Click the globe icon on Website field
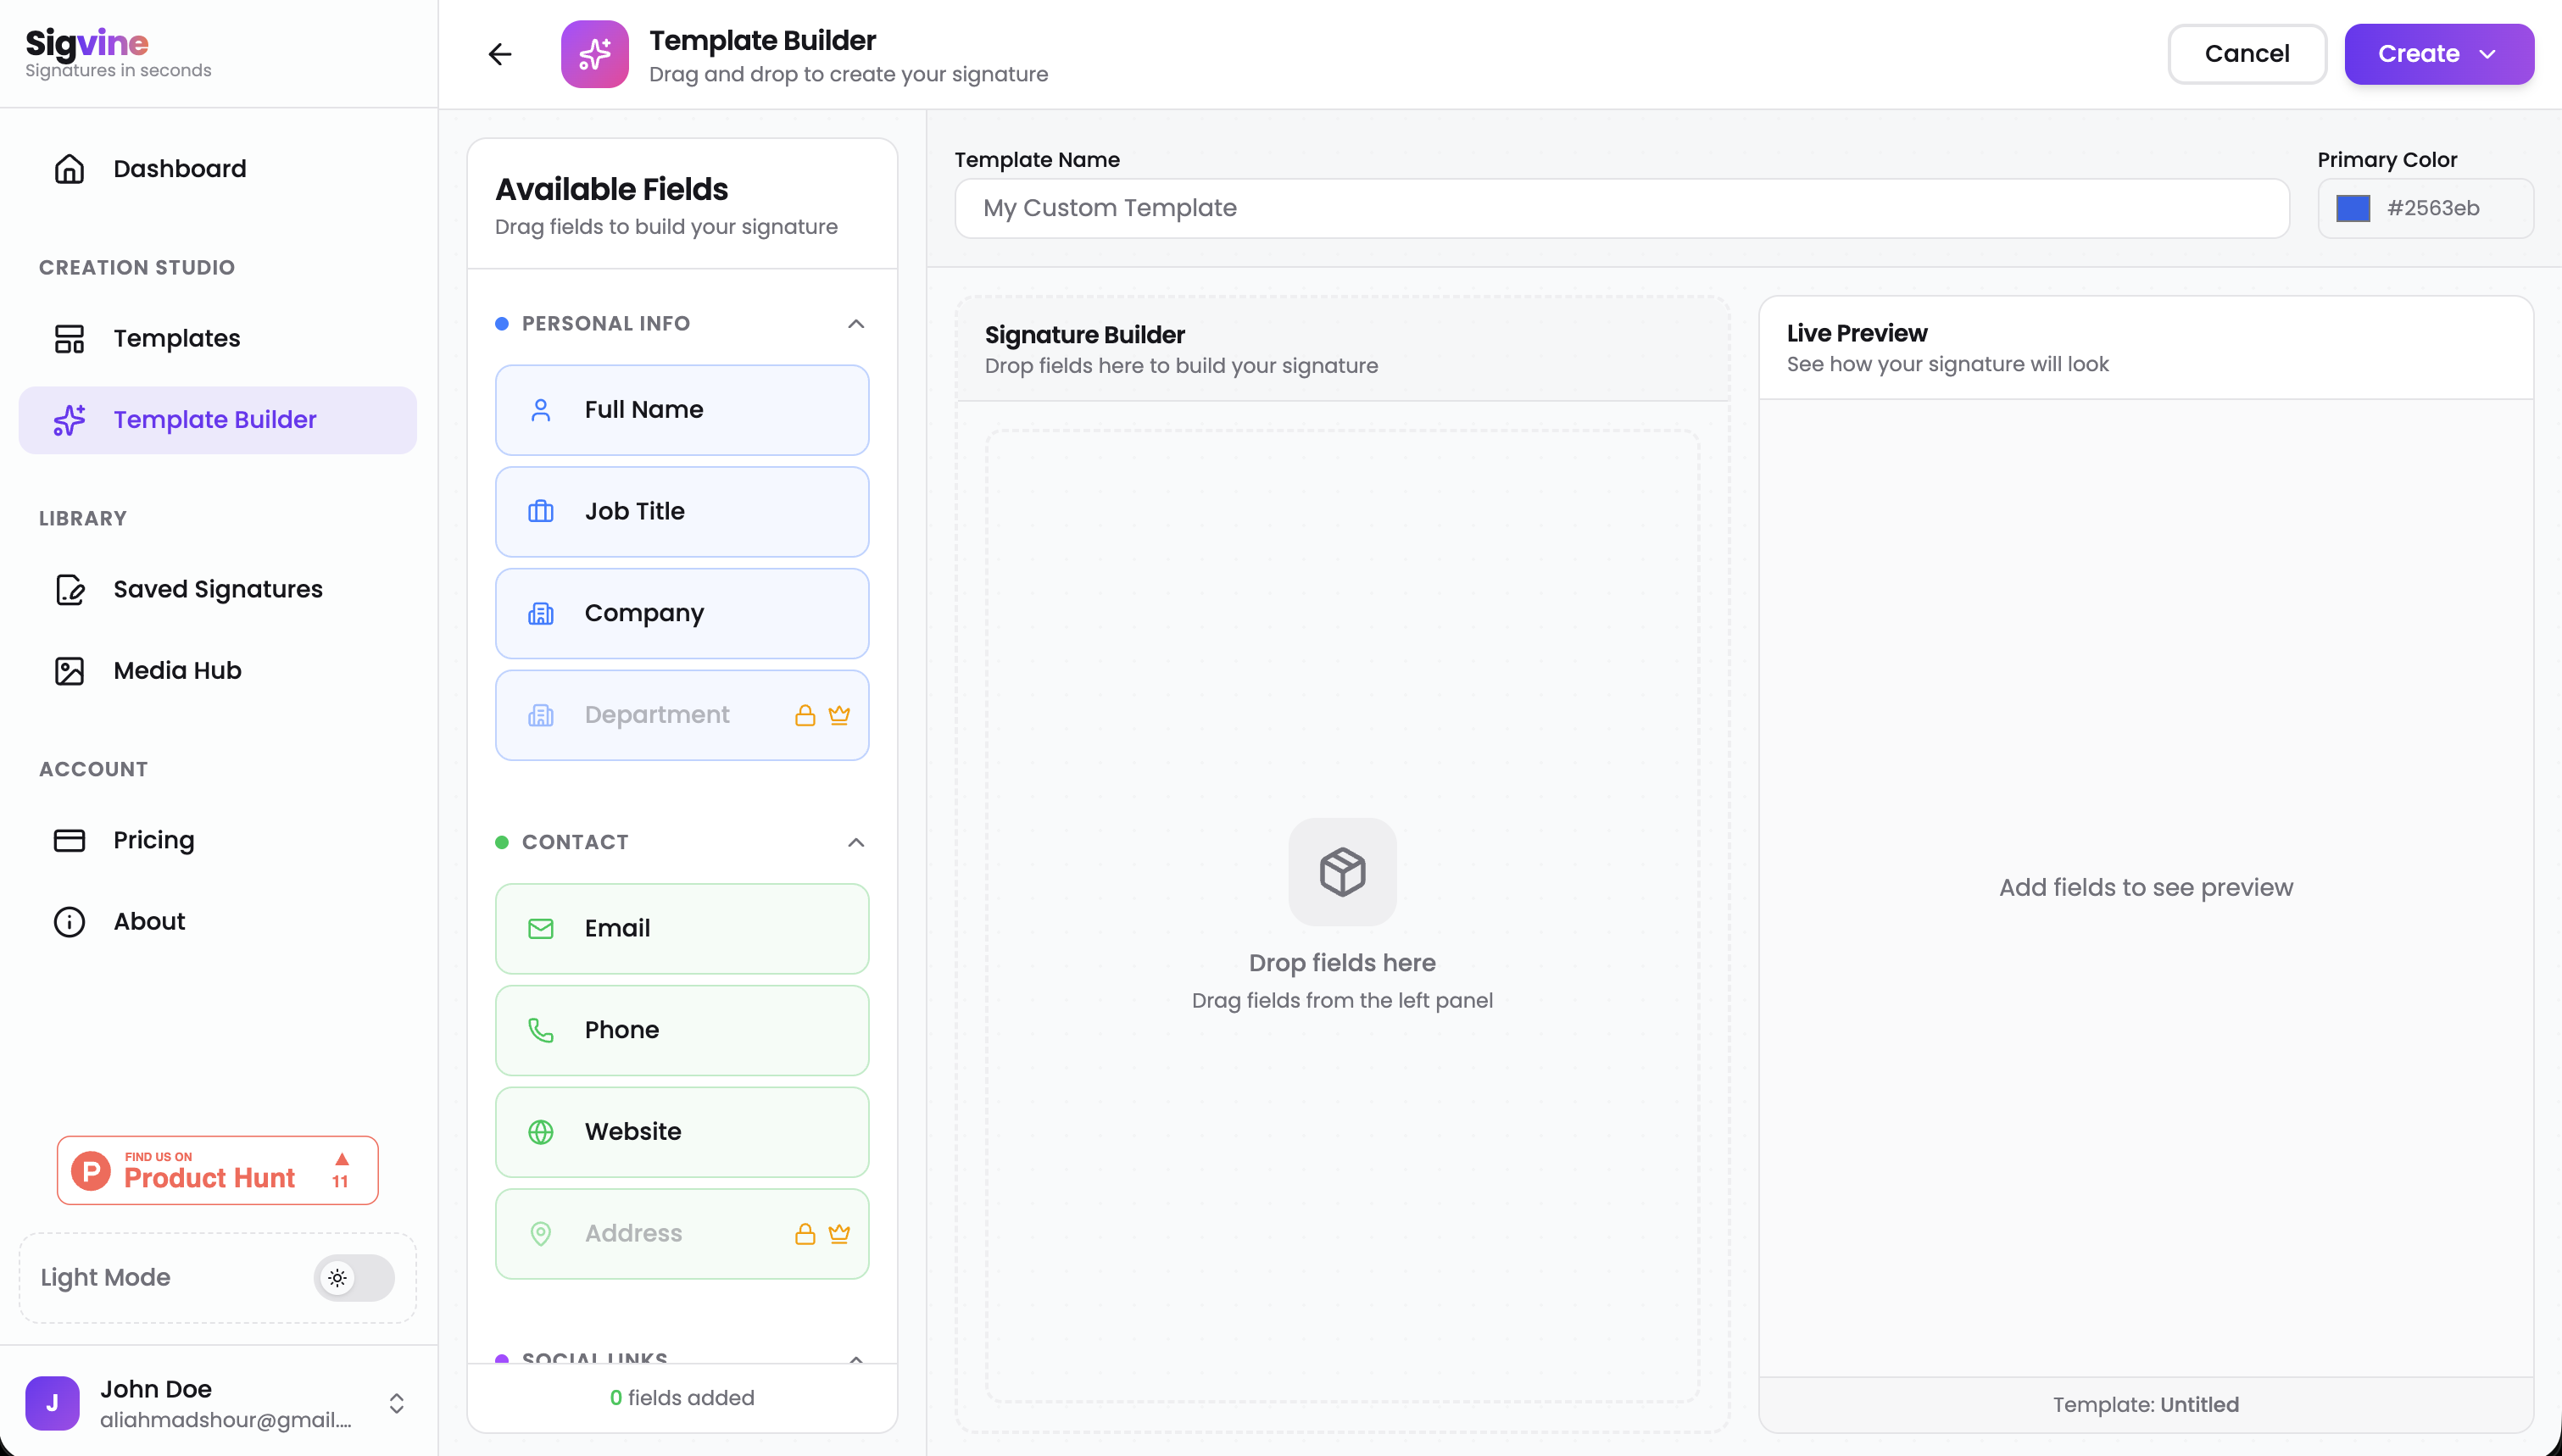This screenshot has width=2562, height=1456. click(541, 1132)
